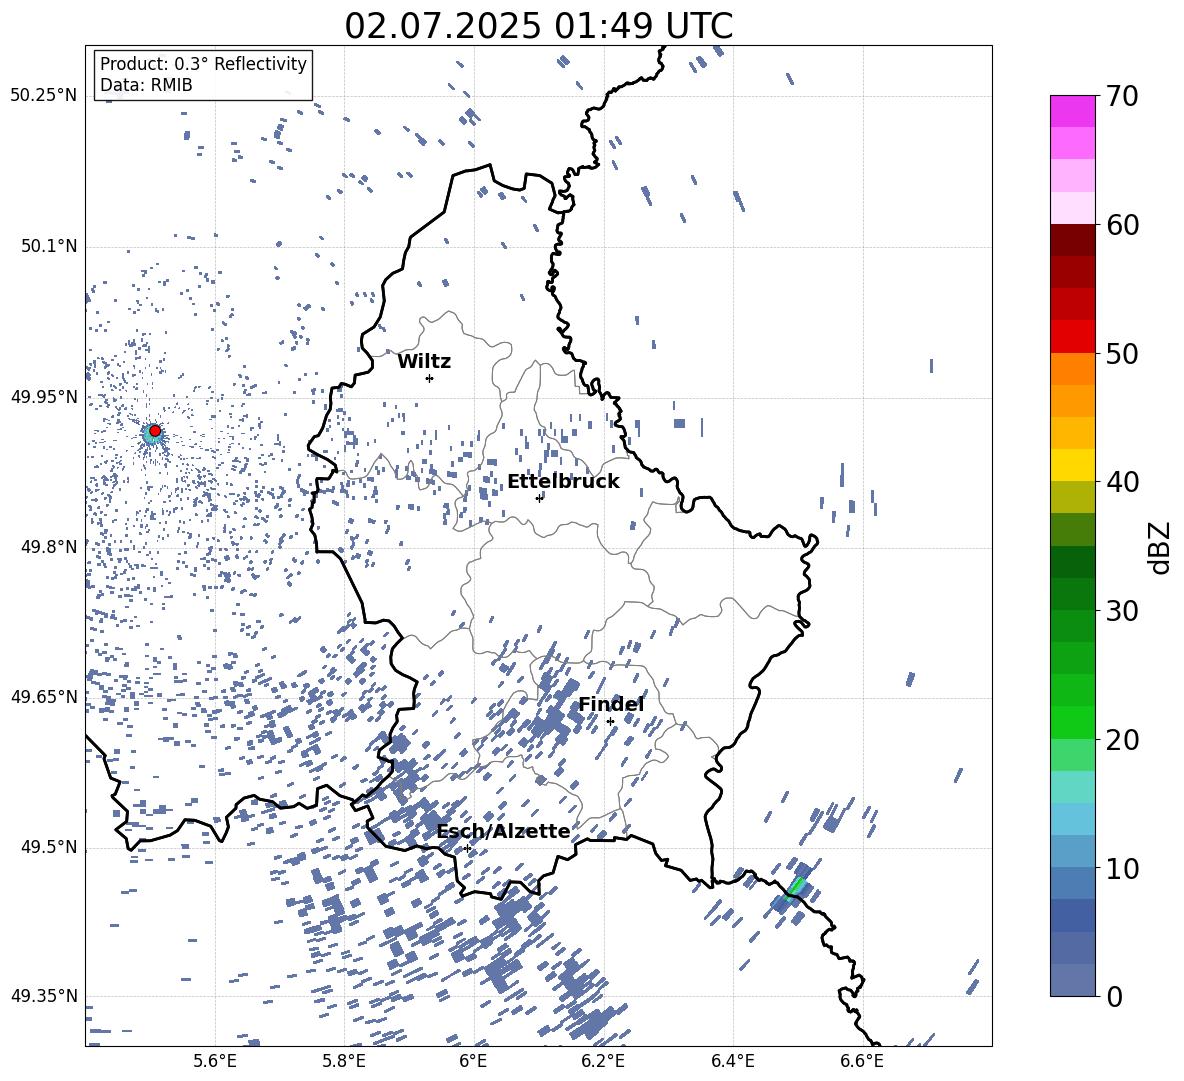Screen dimensions: 1184x1081
Task: Click the green echo cell near 6.5°E
Action: point(797,888)
